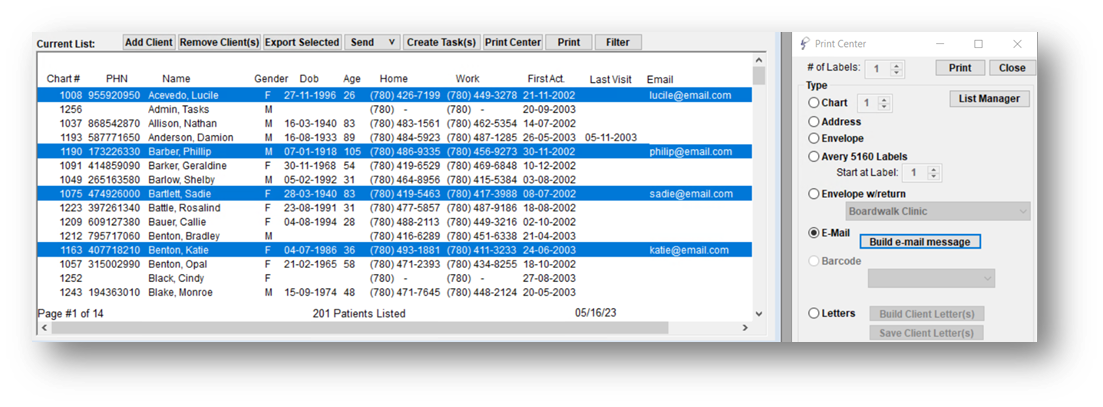Click the Name column header
Screen dimensions: 1103x407
[176, 79]
